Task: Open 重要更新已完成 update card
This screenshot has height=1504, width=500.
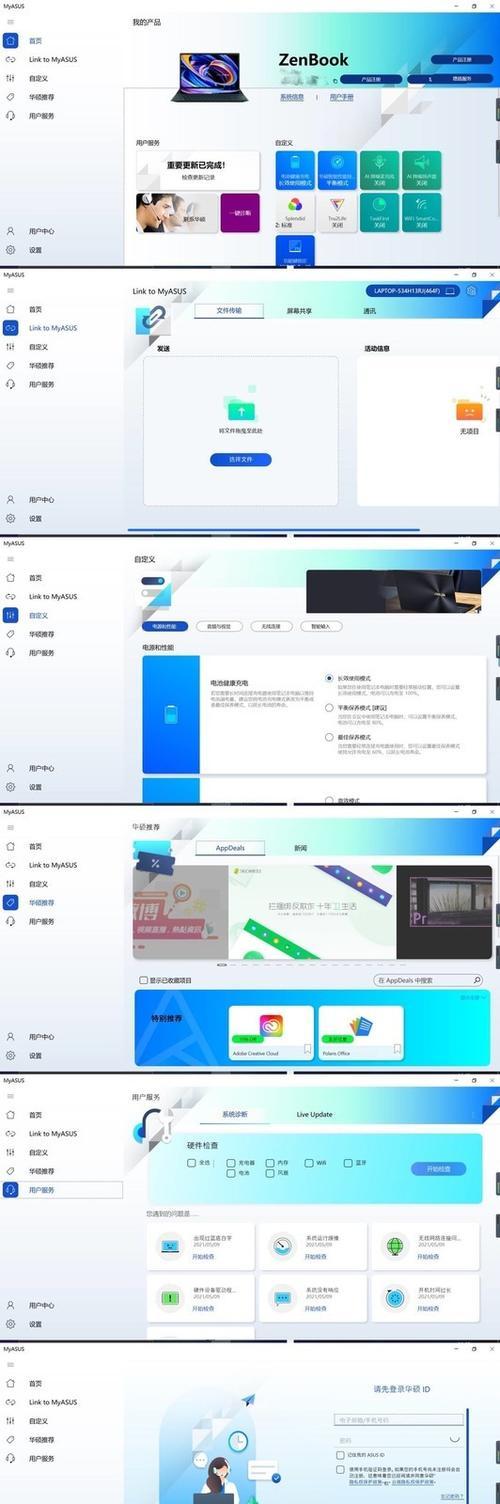Action: [198, 170]
